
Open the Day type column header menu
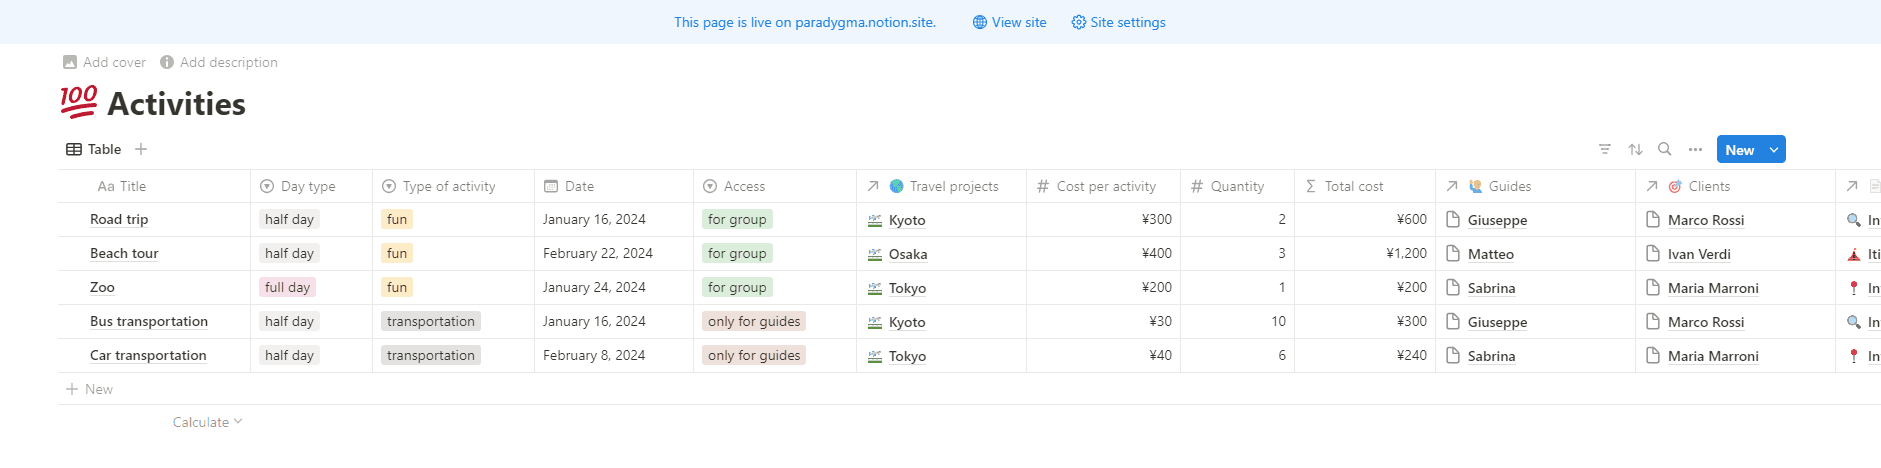(x=309, y=186)
